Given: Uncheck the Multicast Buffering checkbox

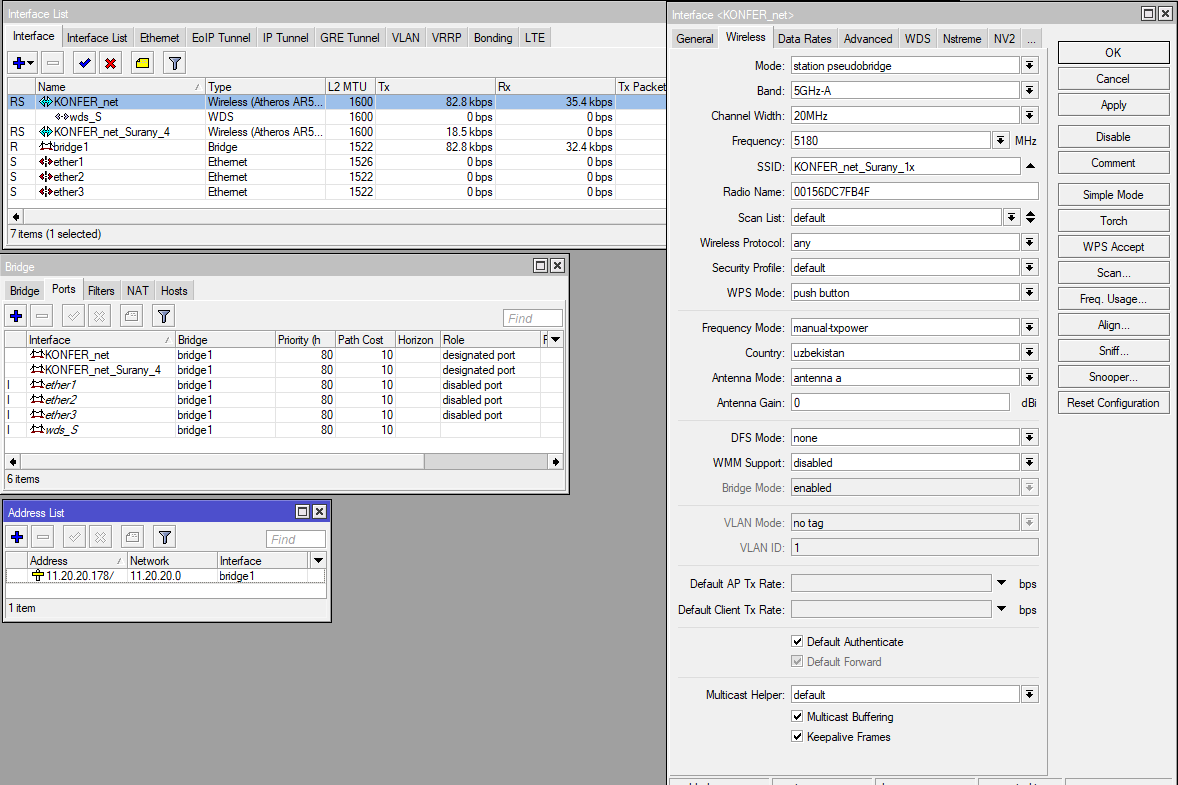Looking at the screenshot, I should click(797, 717).
